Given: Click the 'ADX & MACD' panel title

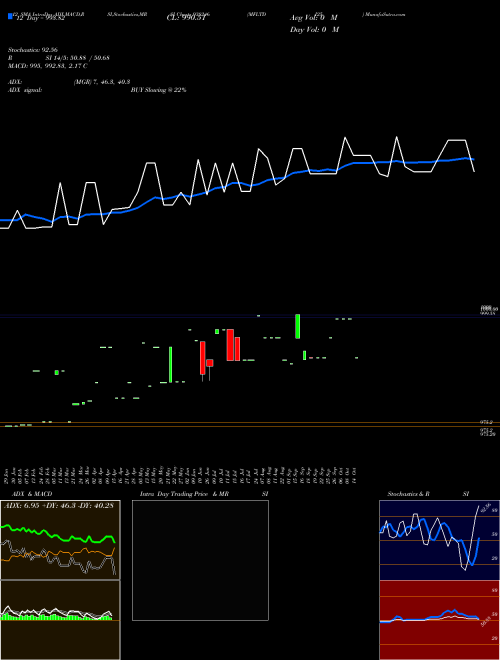Looking at the screenshot, I should [32, 494].
